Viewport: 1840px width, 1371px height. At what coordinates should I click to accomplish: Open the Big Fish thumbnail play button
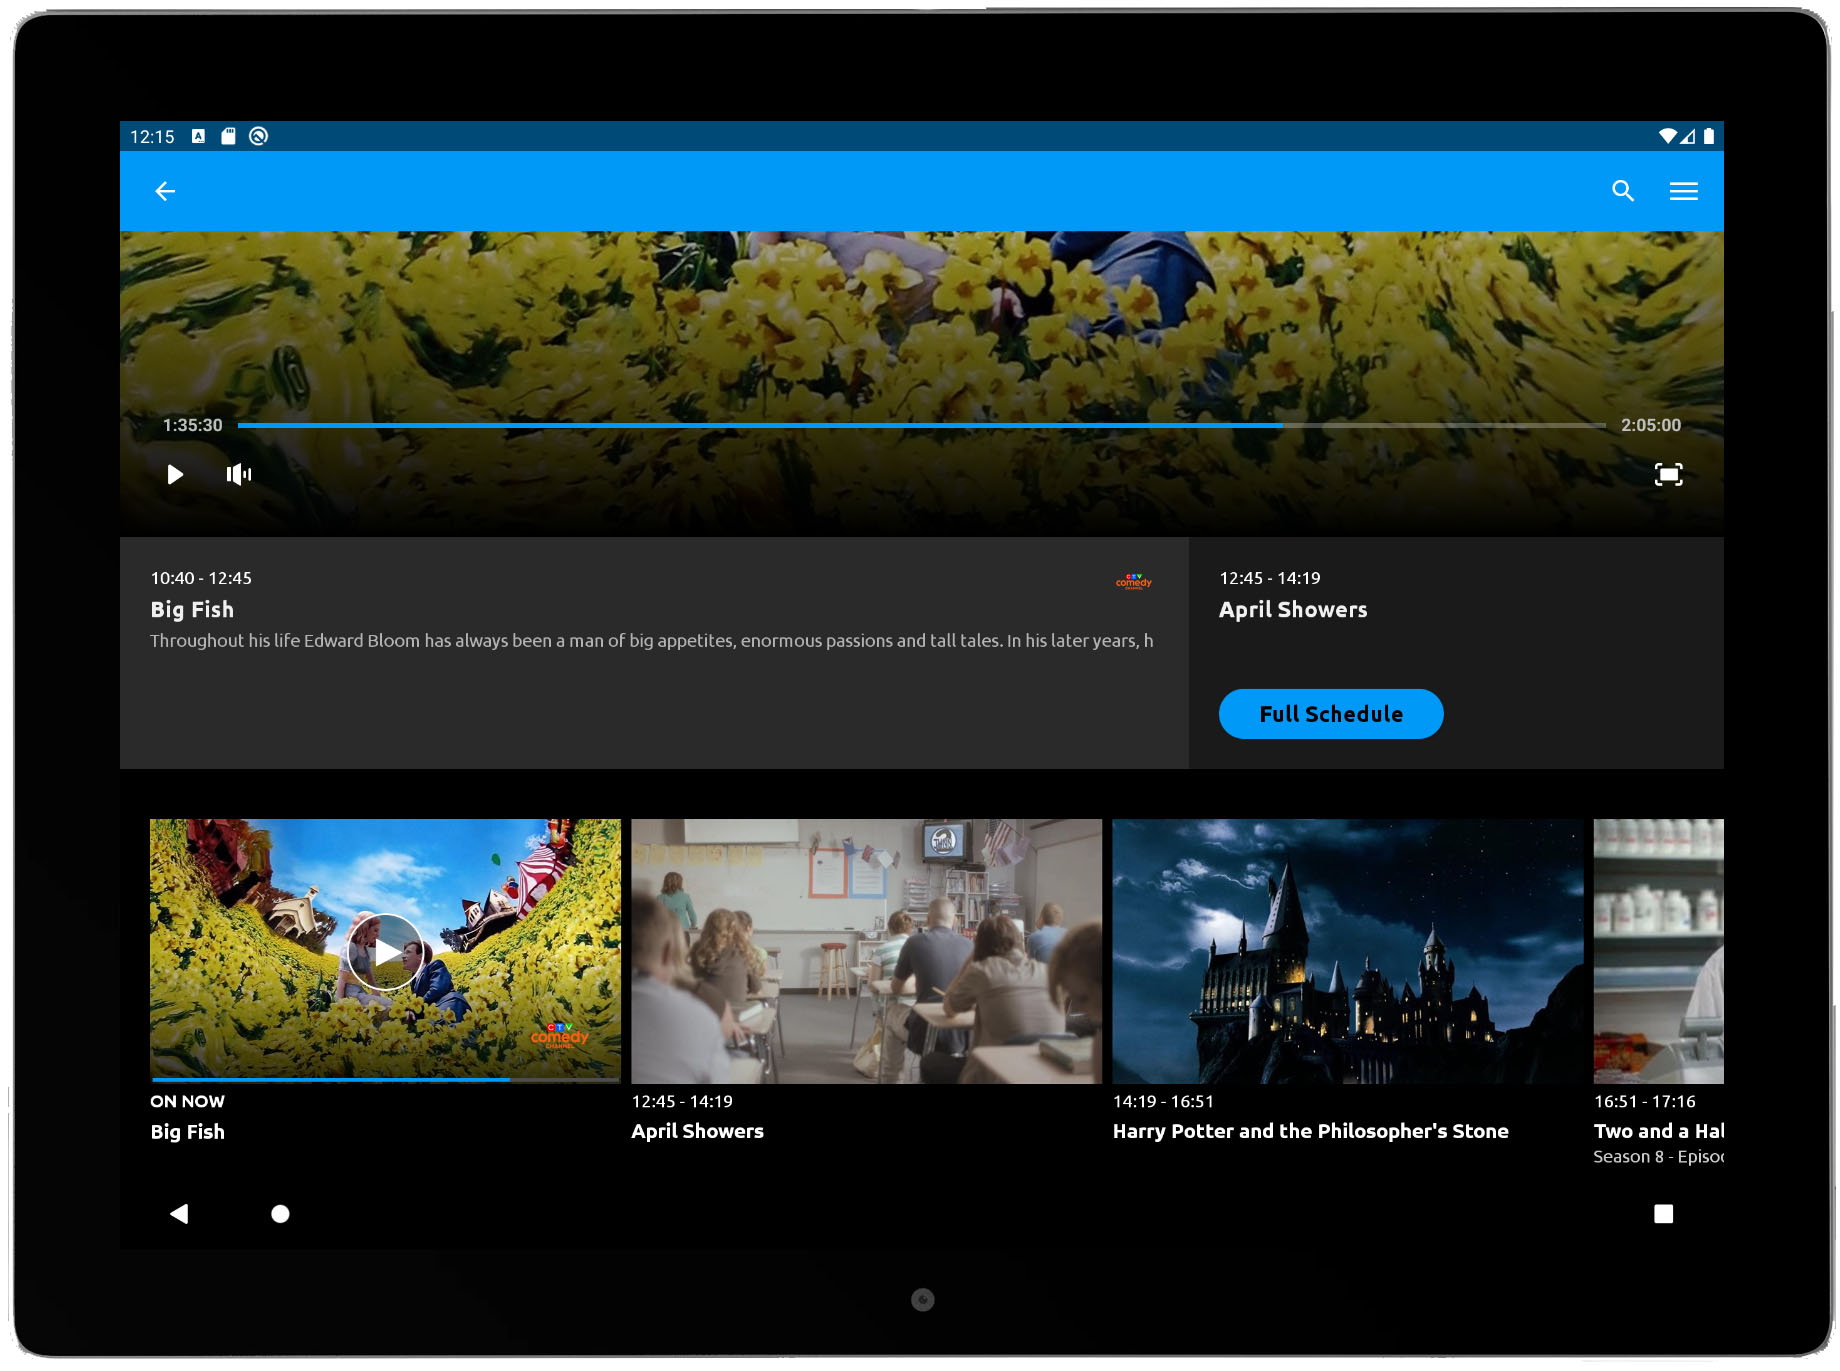click(x=386, y=952)
